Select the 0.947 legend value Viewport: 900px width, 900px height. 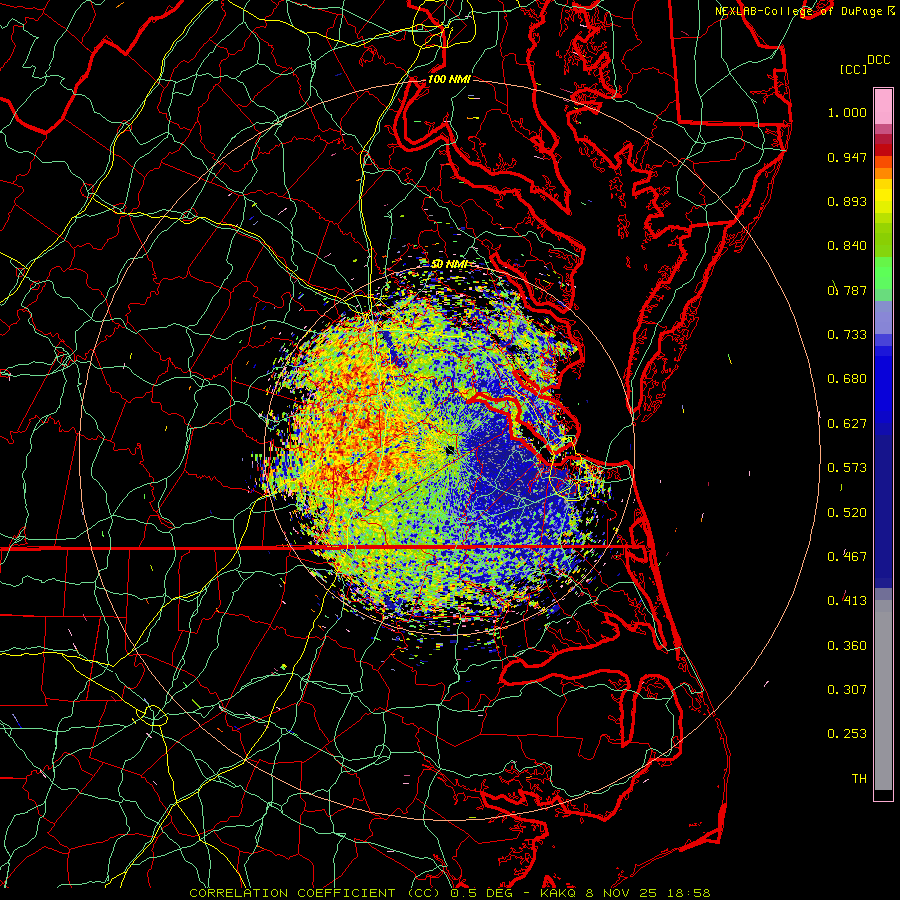[x=847, y=157]
